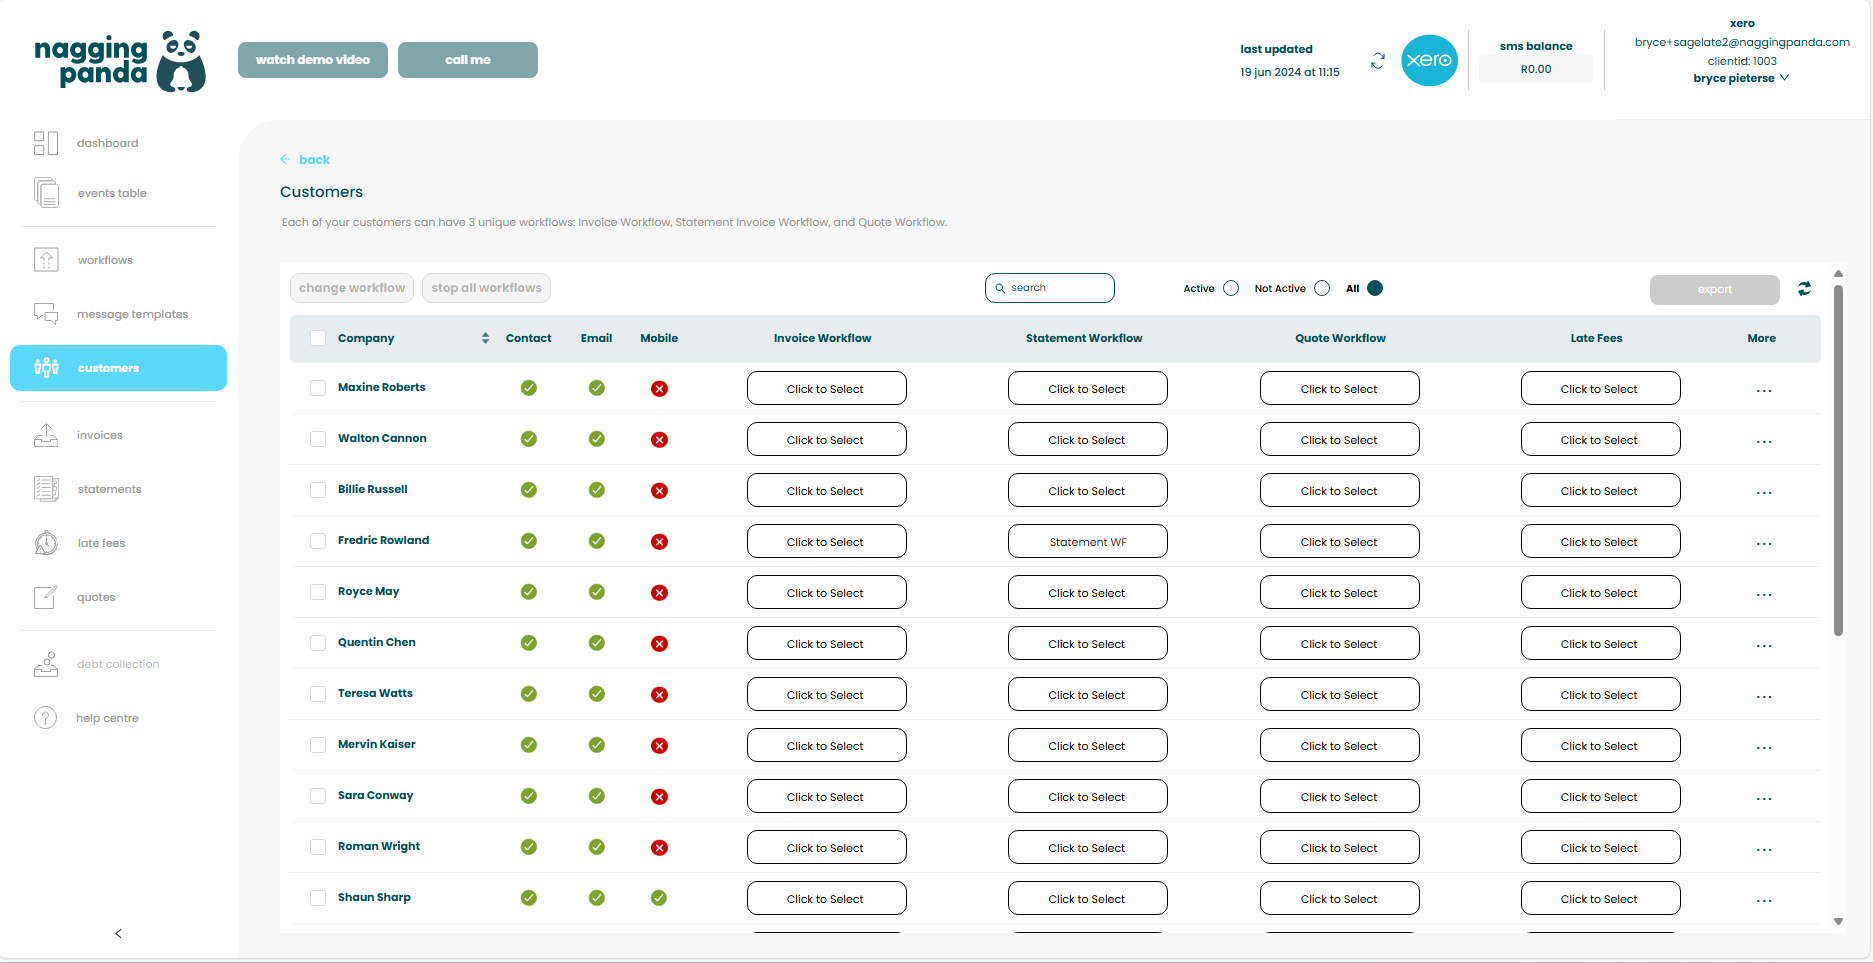This screenshot has height=963, width=1873.
Task: Open Statement Workflow selector for Mervin Kaiser
Action: pos(1087,745)
